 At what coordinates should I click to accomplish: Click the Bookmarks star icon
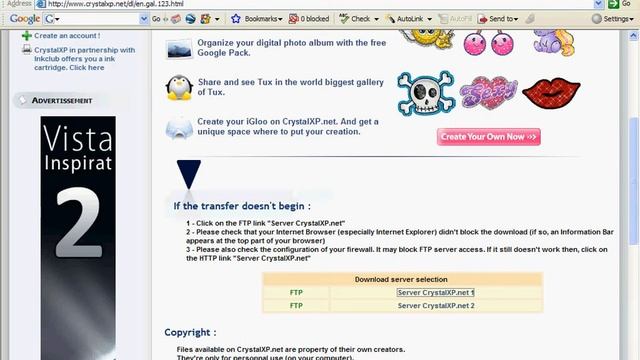coord(236,18)
